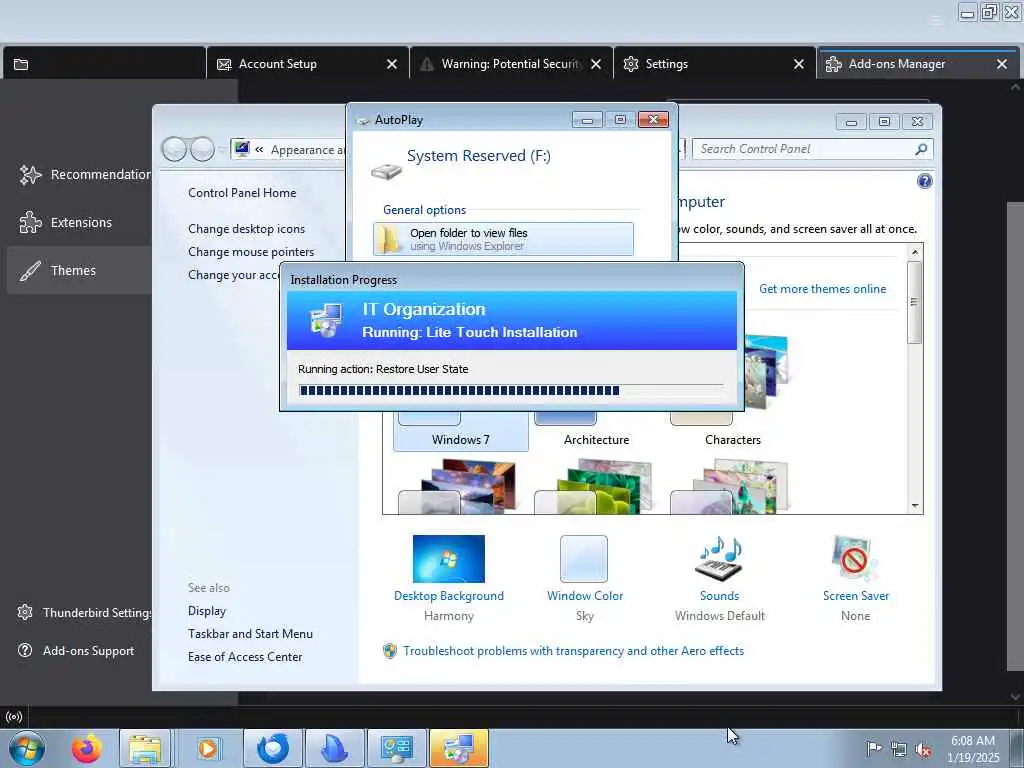Select the Windows 7 theme
Screen dimensions: 1024x768
click(x=460, y=431)
